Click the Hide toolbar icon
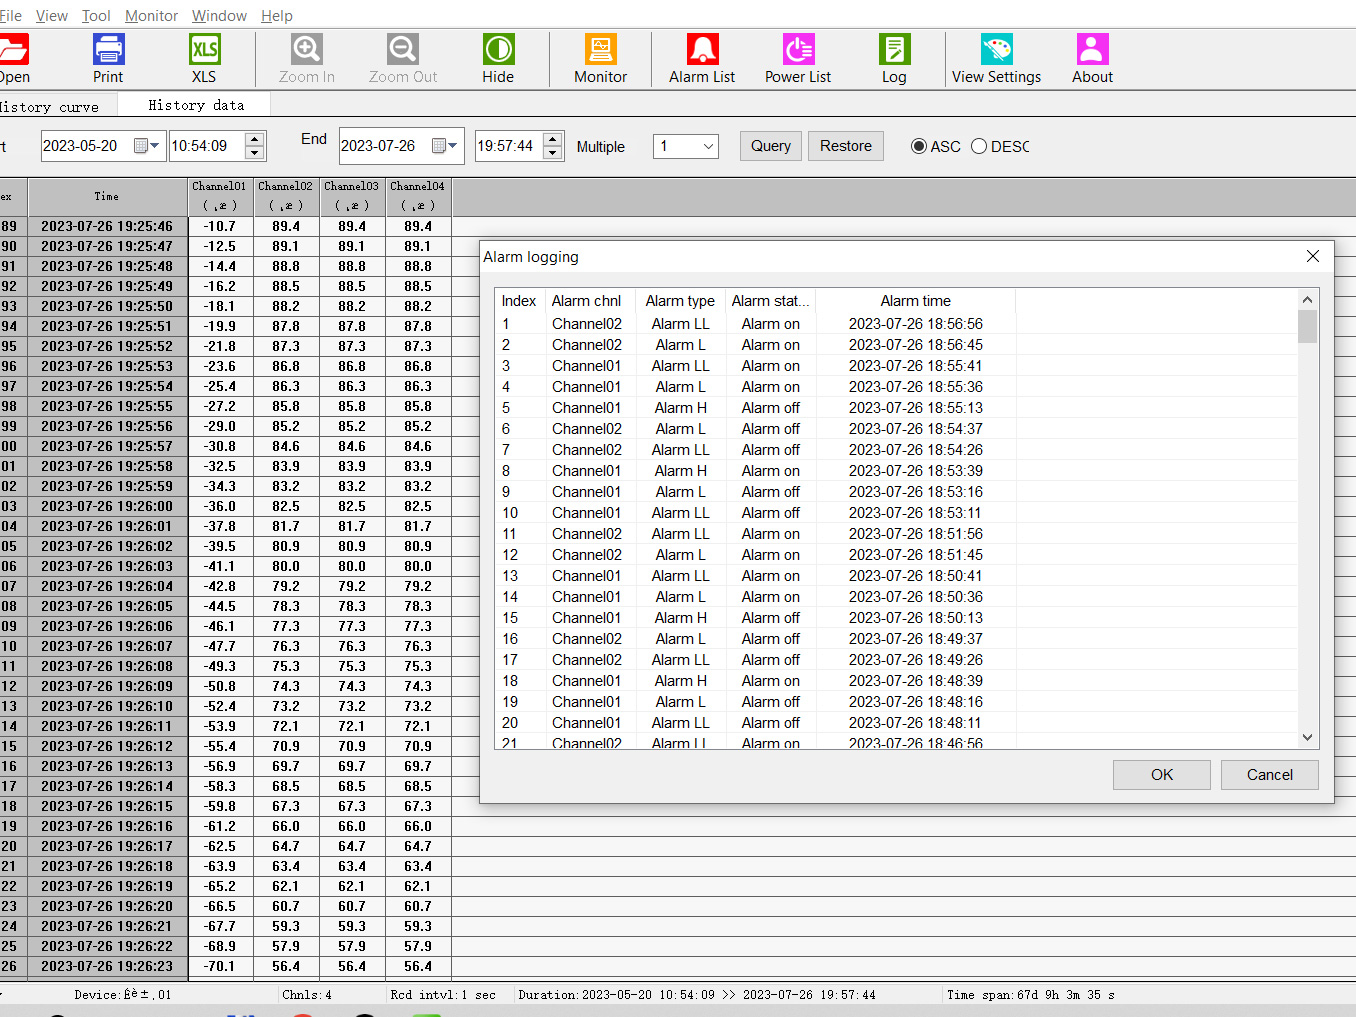This screenshot has height=1017, width=1356. (x=498, y=50)
